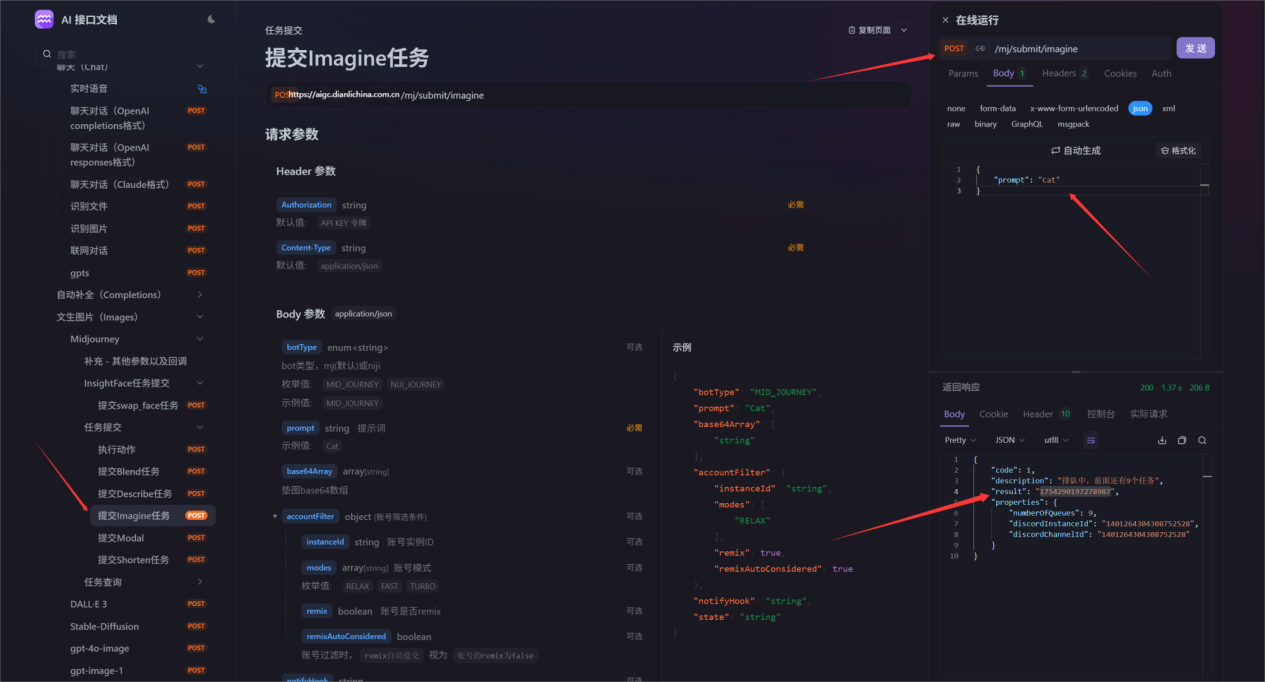
Task: Click the POST method badge in run panel
Action: [954, 48]
